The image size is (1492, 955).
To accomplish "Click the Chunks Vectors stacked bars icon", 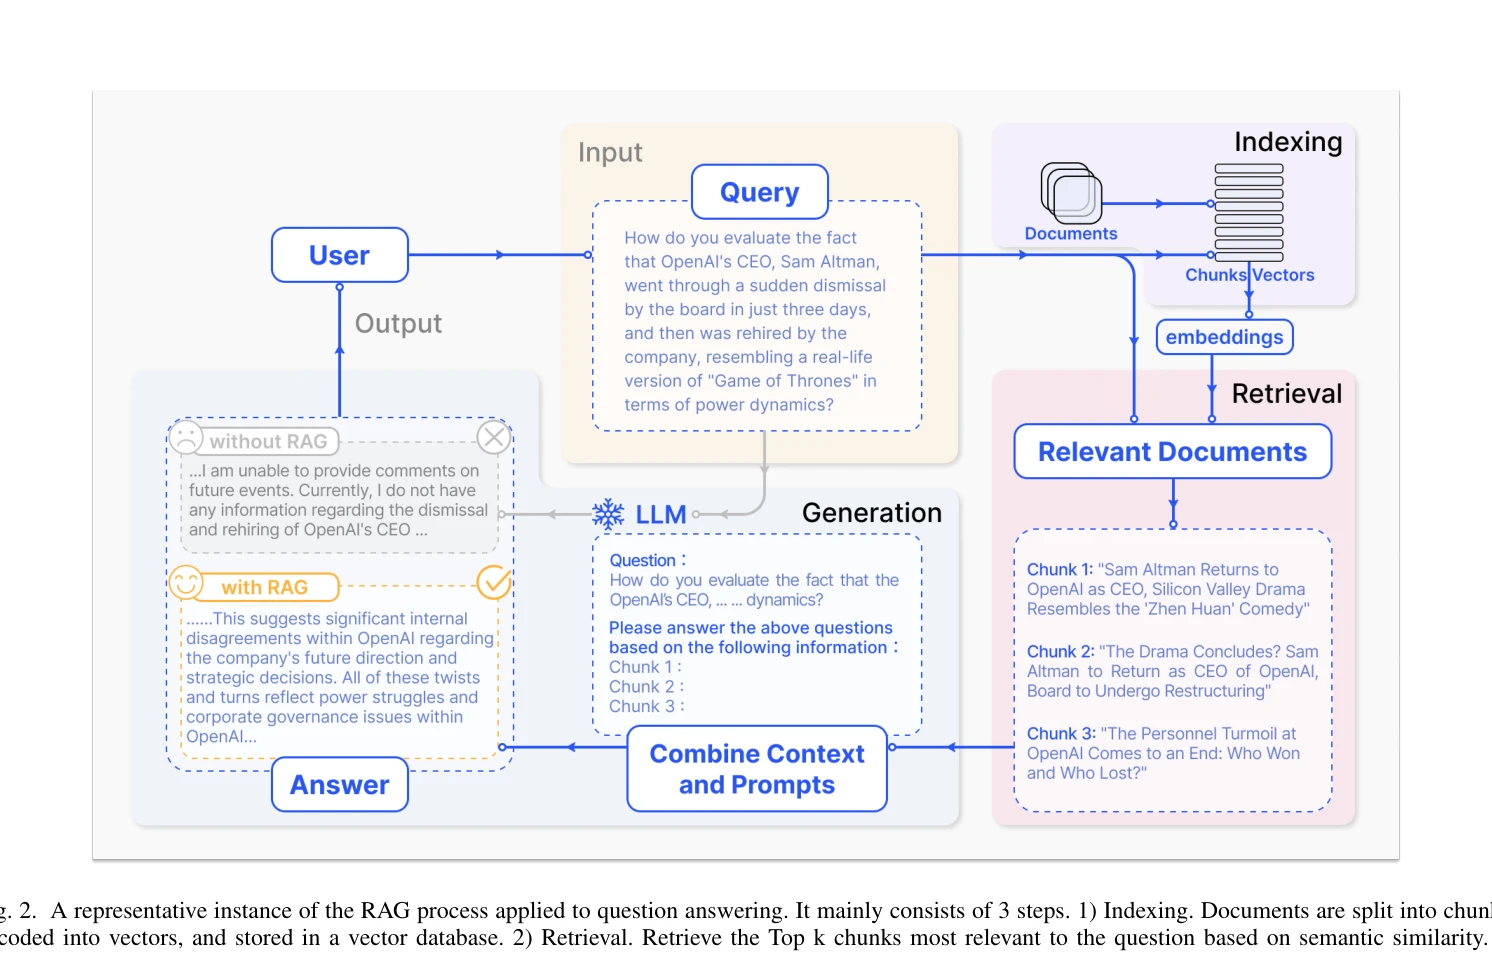I will (1249, 213).
